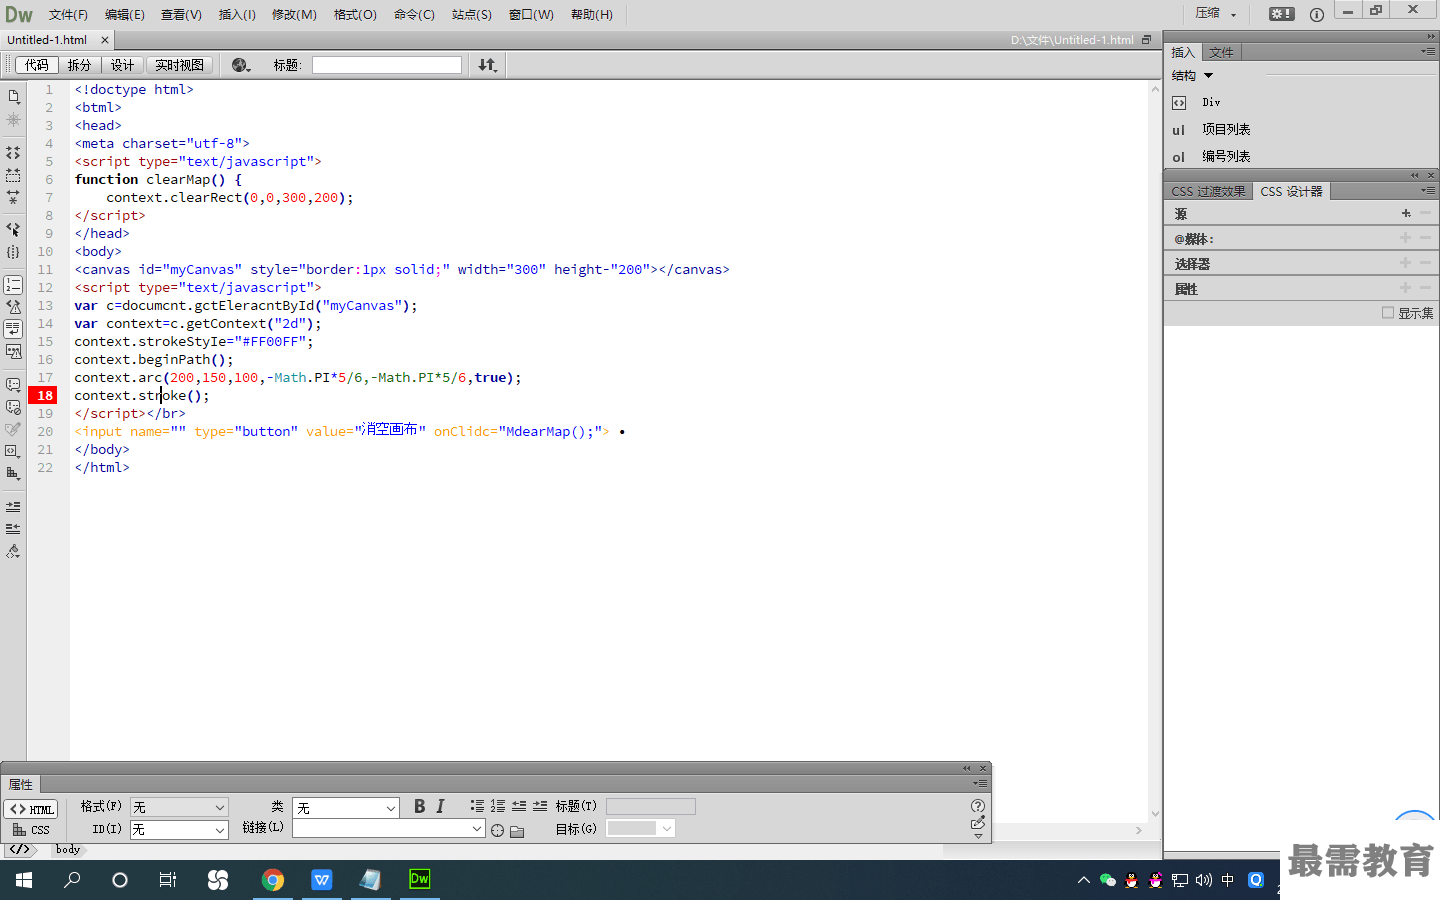Click the Remove Comment icon

coord(14,407)
